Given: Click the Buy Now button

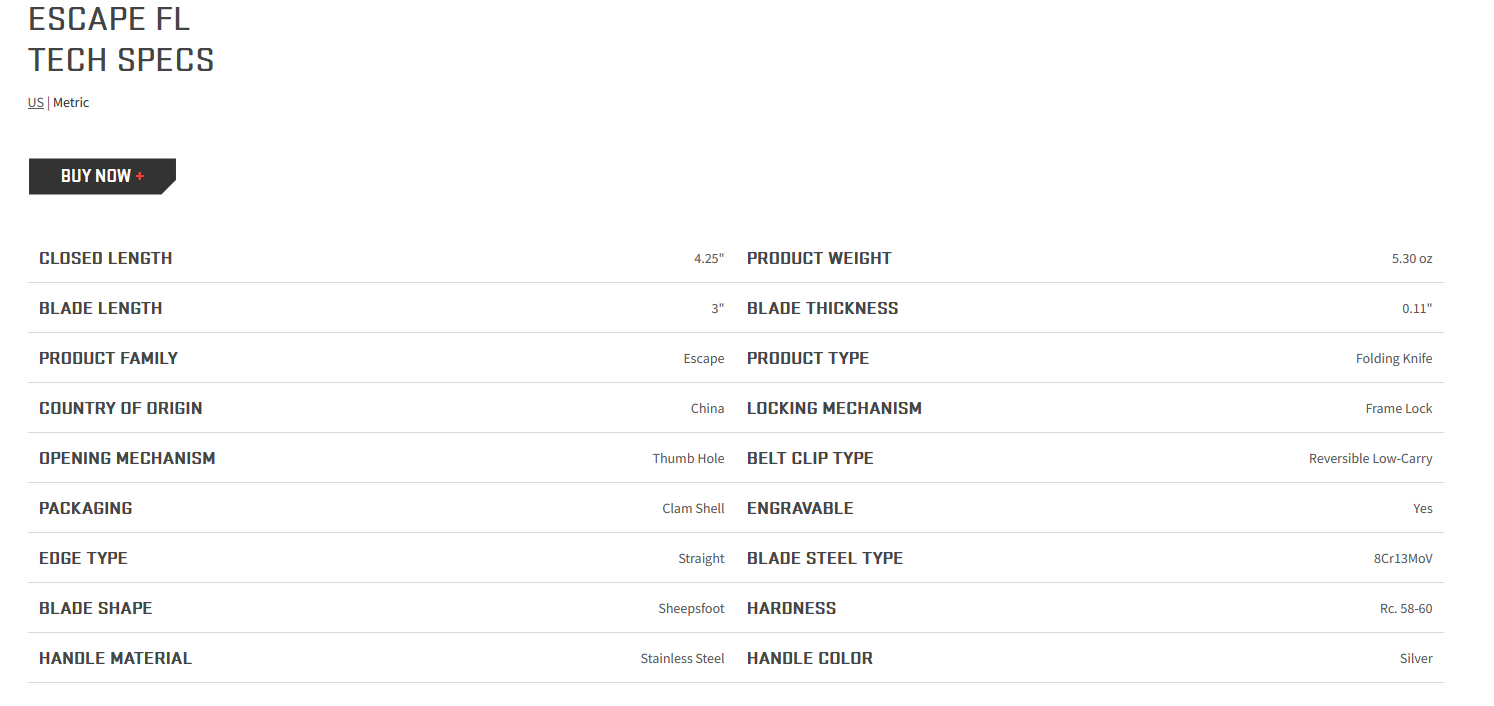Looking at the screenshot, I should (102, 176).
